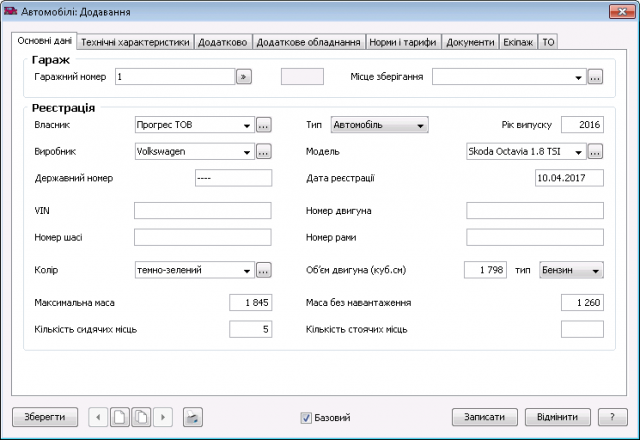This screenshot has height=440, width=640.
Task: Go to next record arrow
Action: point(163,416)
